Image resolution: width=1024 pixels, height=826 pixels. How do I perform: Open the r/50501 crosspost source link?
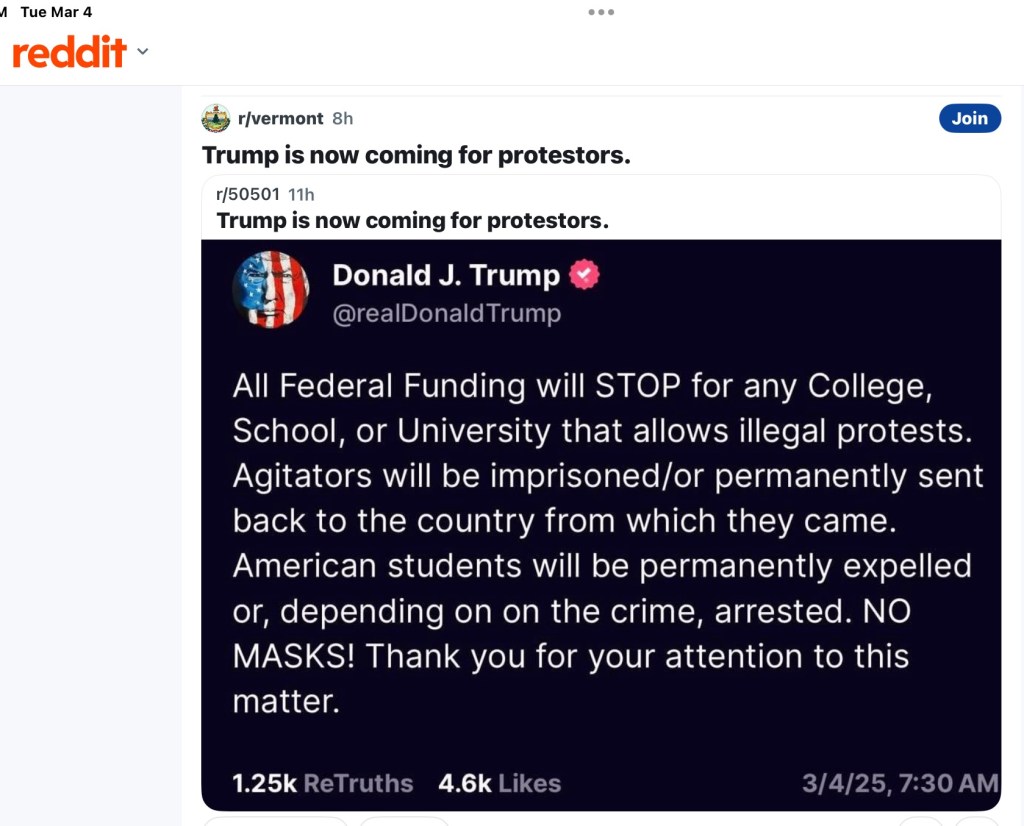[248, 194]
